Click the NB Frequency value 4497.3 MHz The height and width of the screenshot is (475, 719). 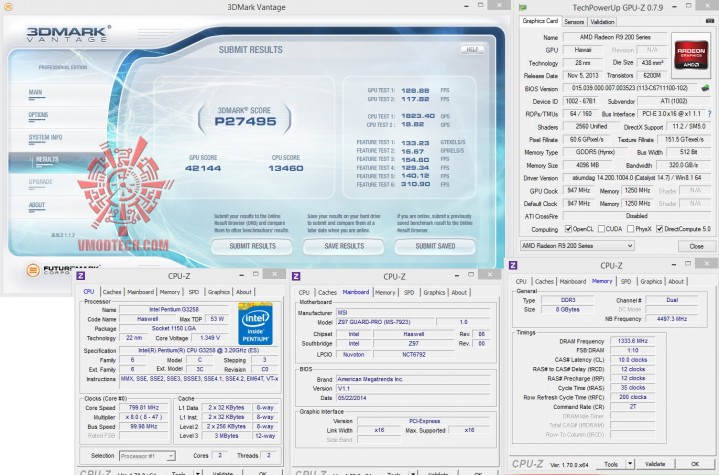tap(672, 319)
